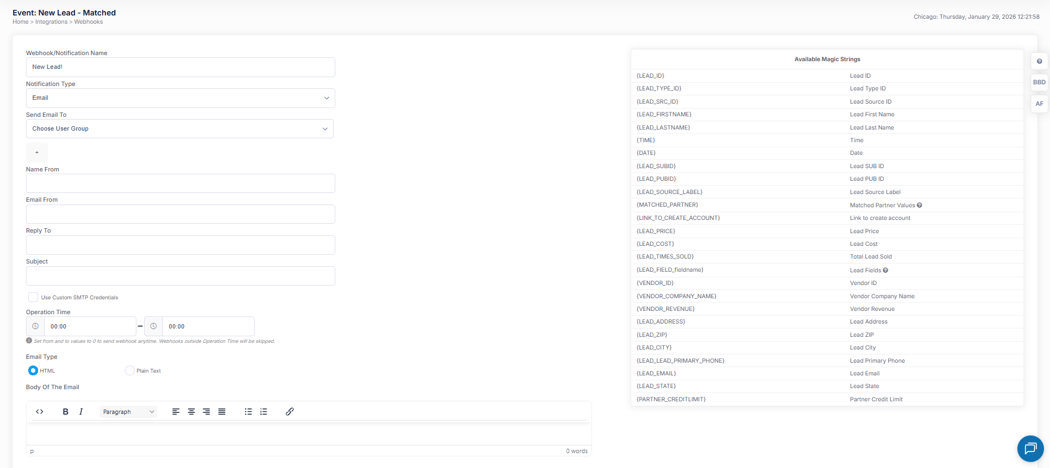Image resolution: width=1050 pixels, height=468 pixels.
Task: Select HTML email type
Action: click(33, 370)
